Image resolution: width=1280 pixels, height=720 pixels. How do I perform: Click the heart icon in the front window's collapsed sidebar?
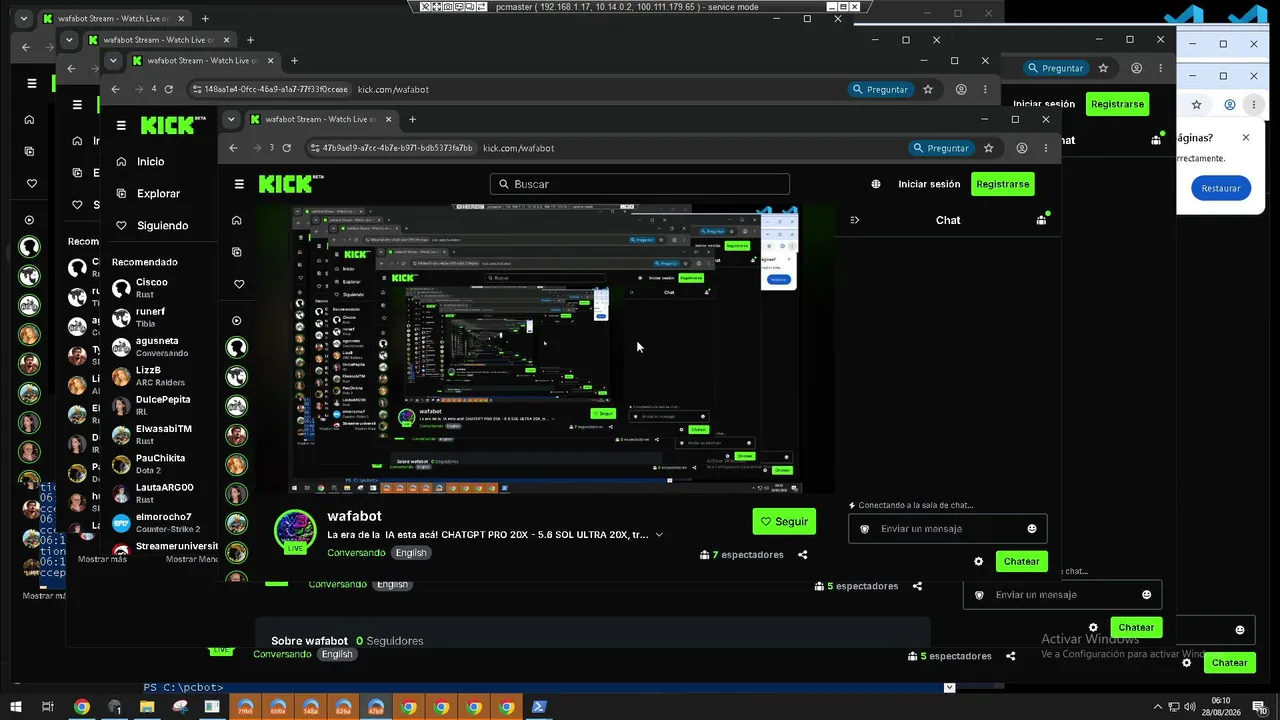(237, 284)
